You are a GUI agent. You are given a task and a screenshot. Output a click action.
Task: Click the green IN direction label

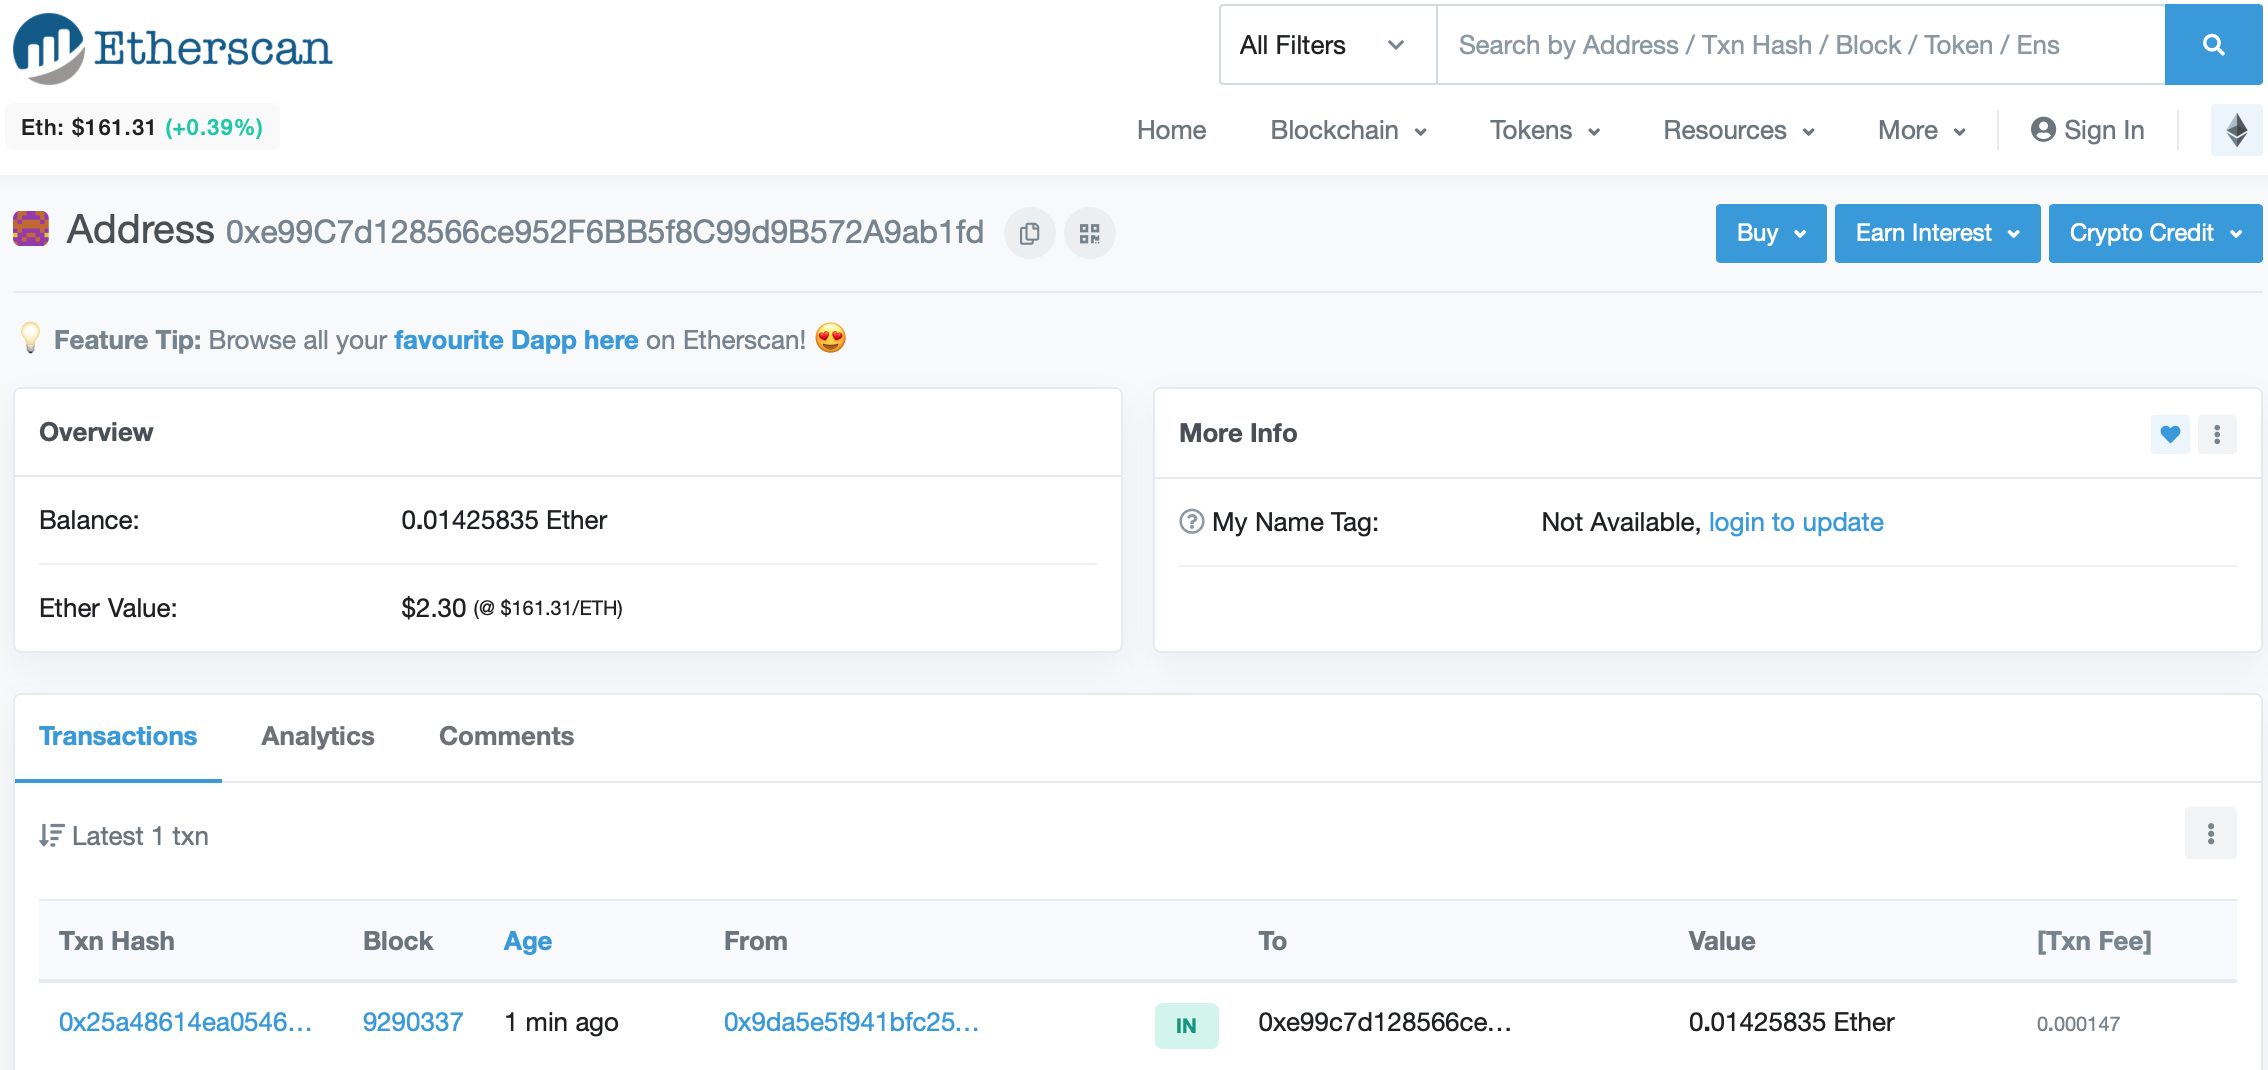[x=1186, y=1025]
